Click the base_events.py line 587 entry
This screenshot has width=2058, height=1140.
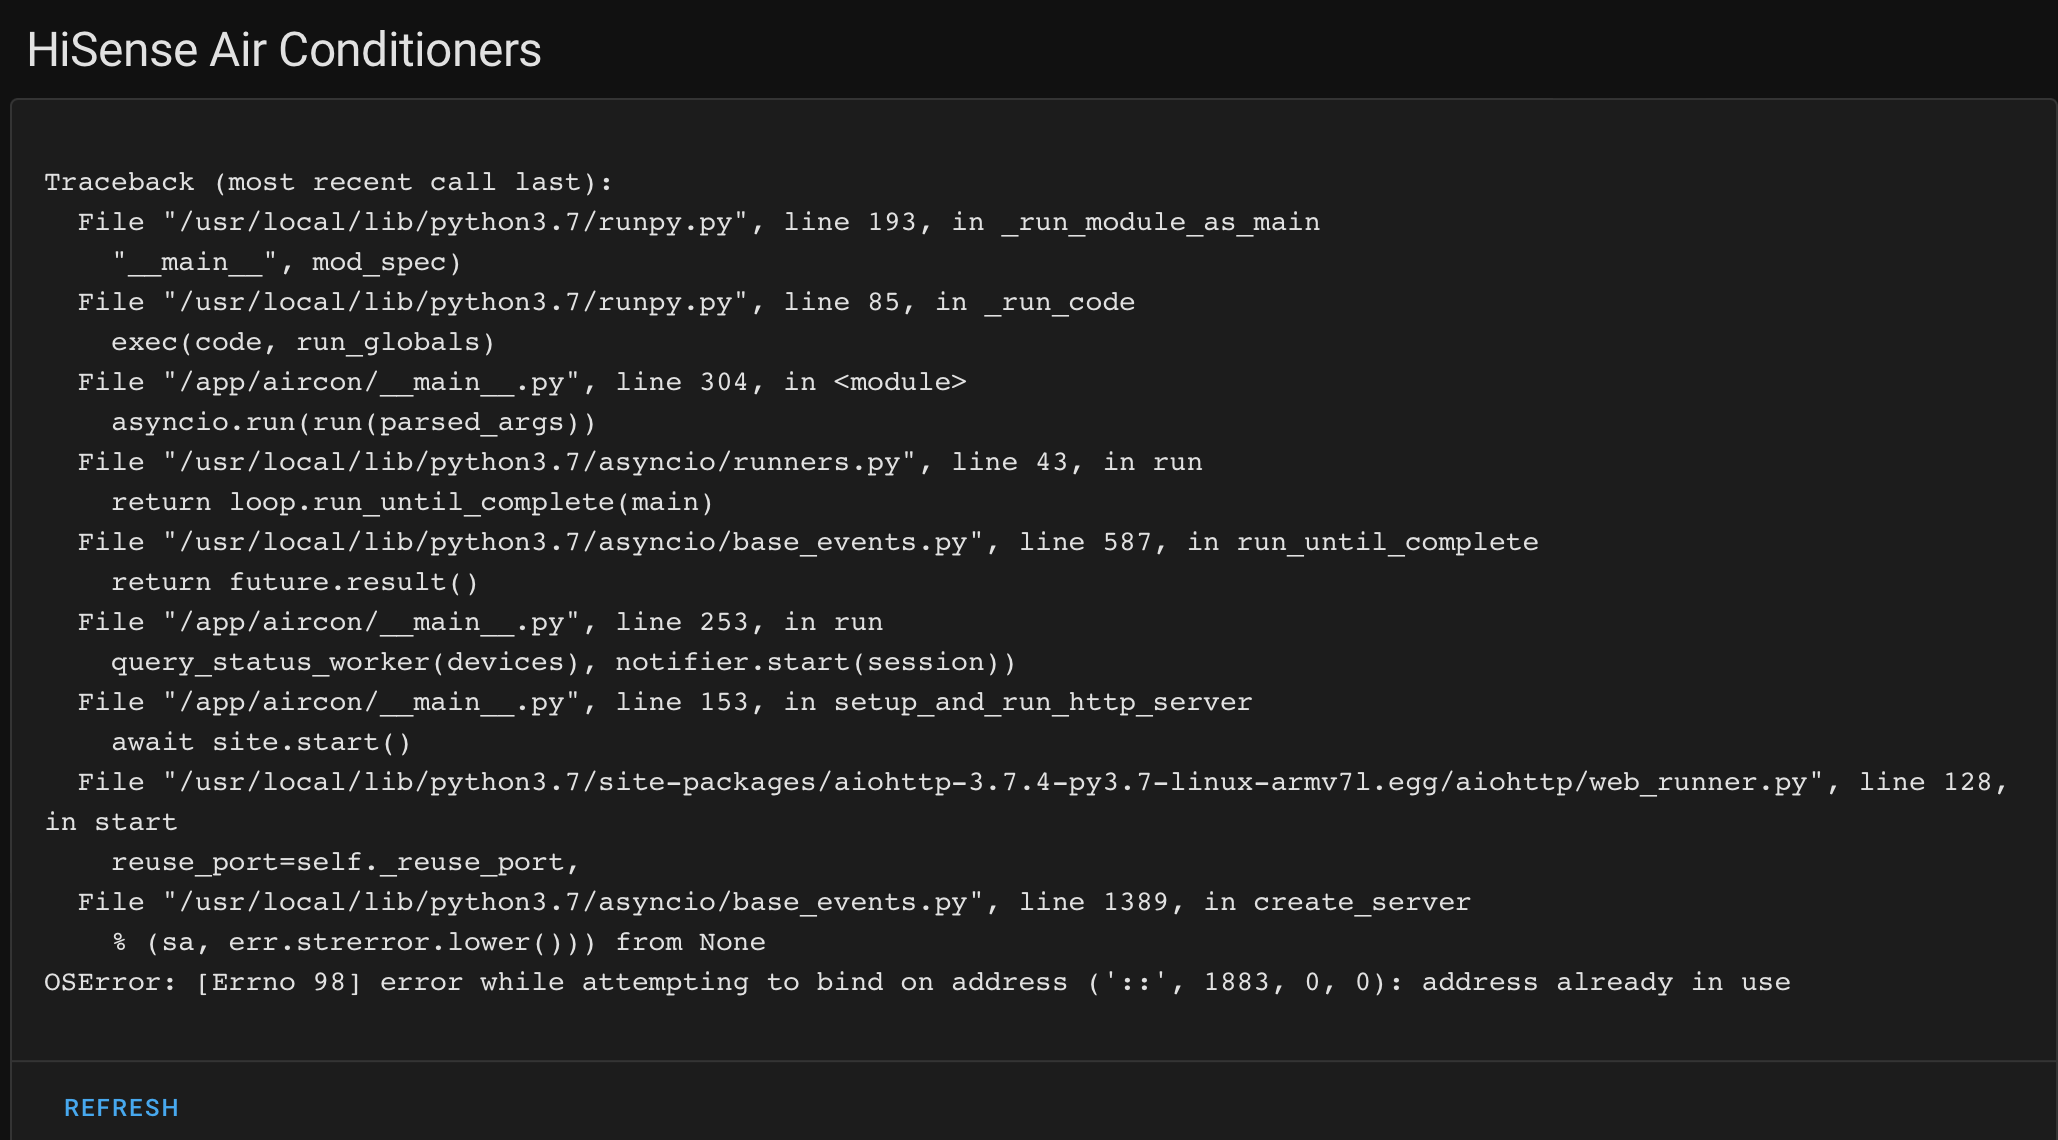point(806,541)
